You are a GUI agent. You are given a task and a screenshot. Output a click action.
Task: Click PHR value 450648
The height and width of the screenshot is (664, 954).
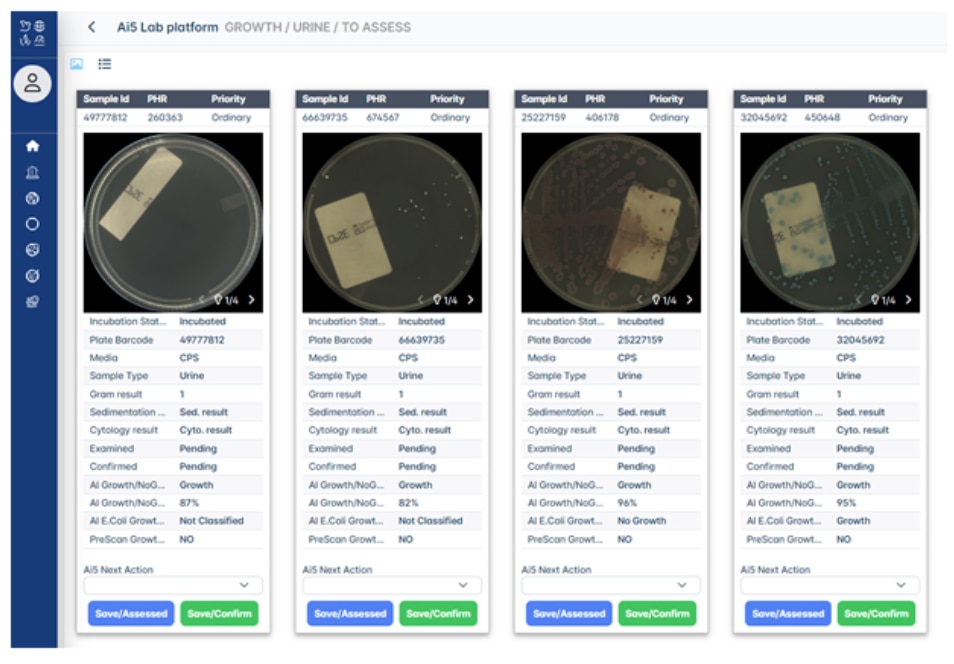pyautogui.click(x=822, y=117)
